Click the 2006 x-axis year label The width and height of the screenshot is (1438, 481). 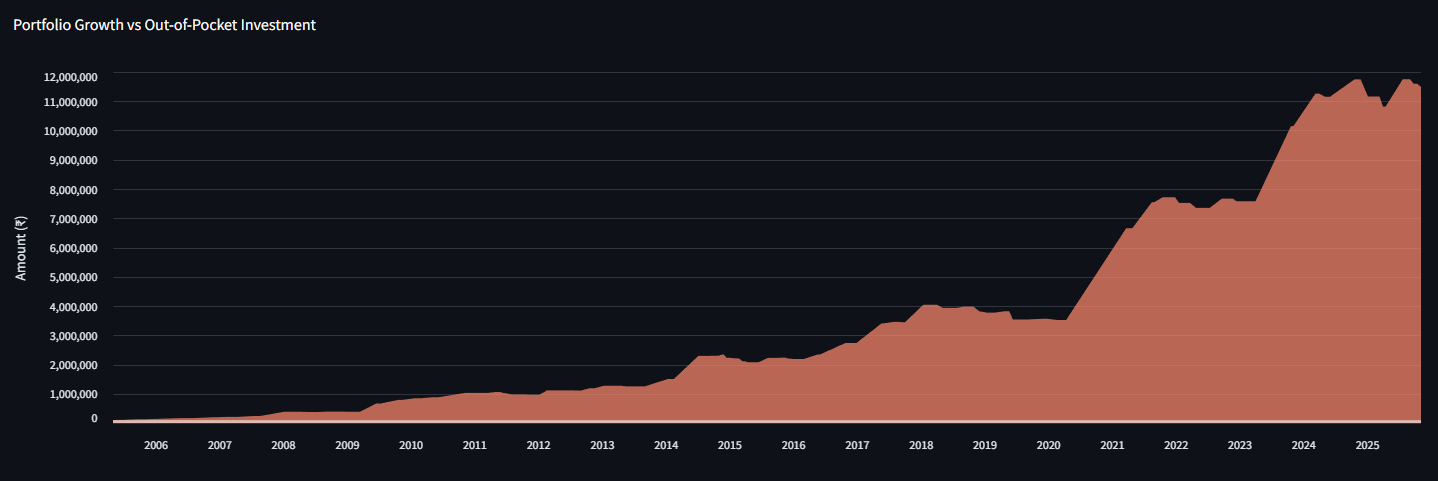(156, 446)
